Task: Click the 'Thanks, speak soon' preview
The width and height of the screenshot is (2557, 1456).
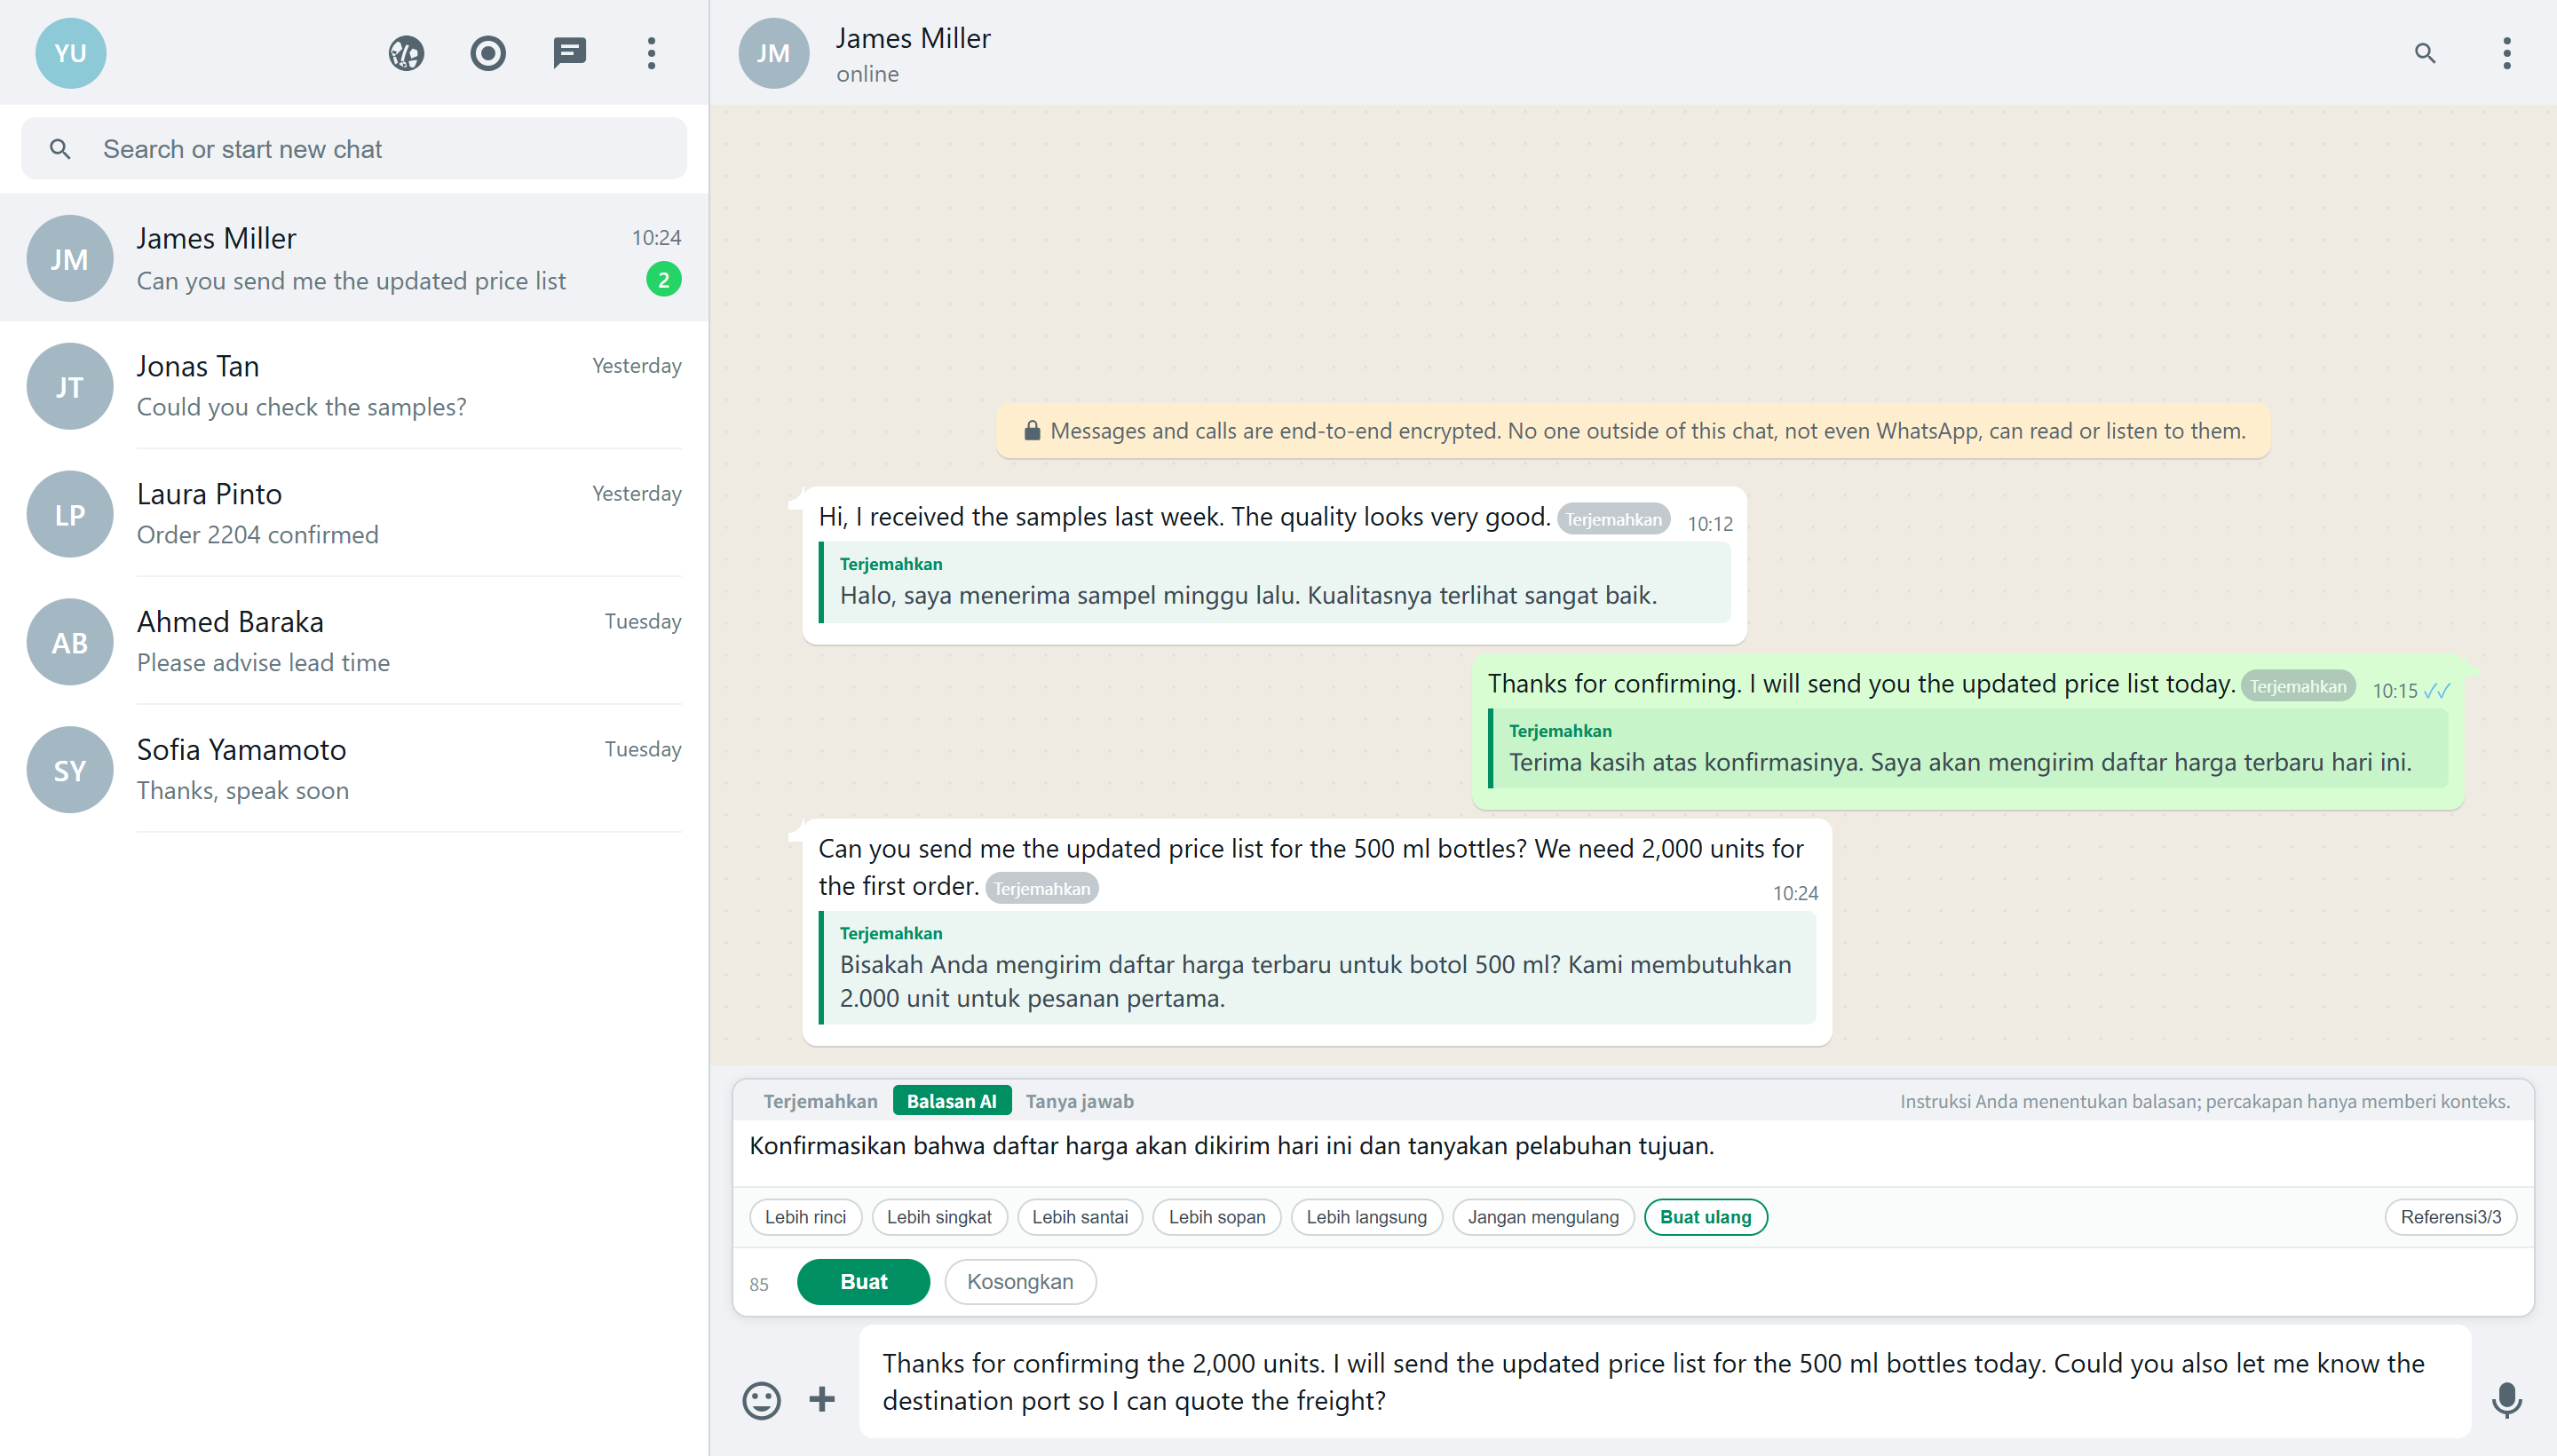Action: [243, 791]
